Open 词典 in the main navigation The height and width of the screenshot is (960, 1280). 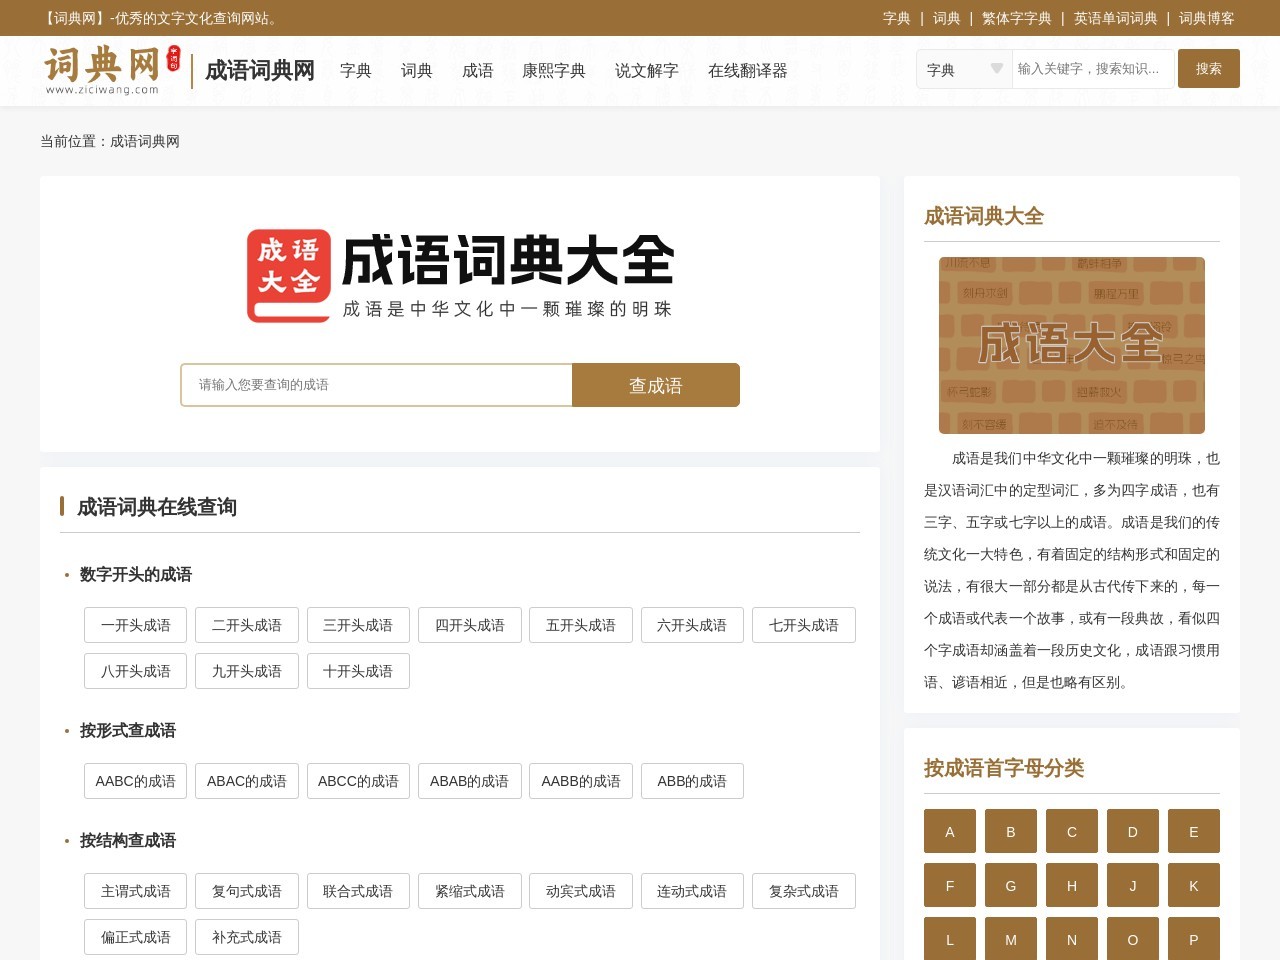click(x=417, y=71)
